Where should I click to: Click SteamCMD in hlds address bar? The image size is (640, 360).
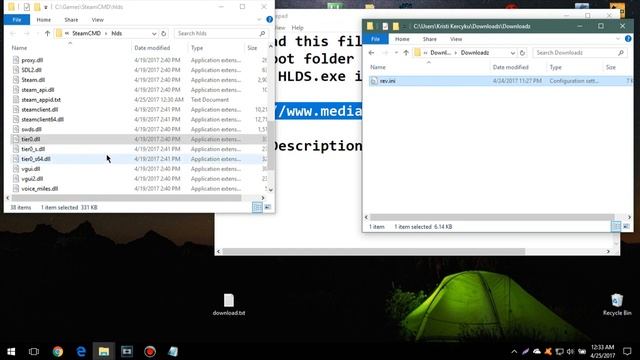(x=86, y=33)
